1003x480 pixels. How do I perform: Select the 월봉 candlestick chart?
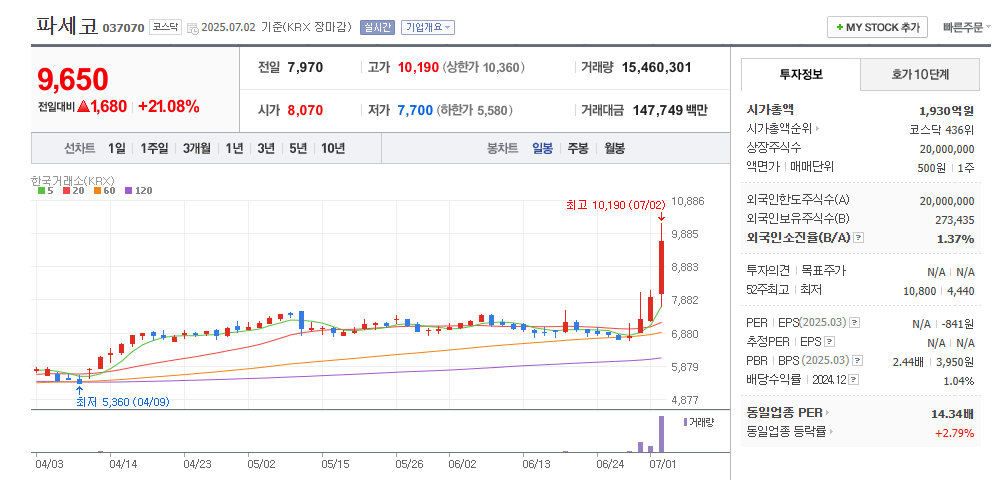click(614, 148)
